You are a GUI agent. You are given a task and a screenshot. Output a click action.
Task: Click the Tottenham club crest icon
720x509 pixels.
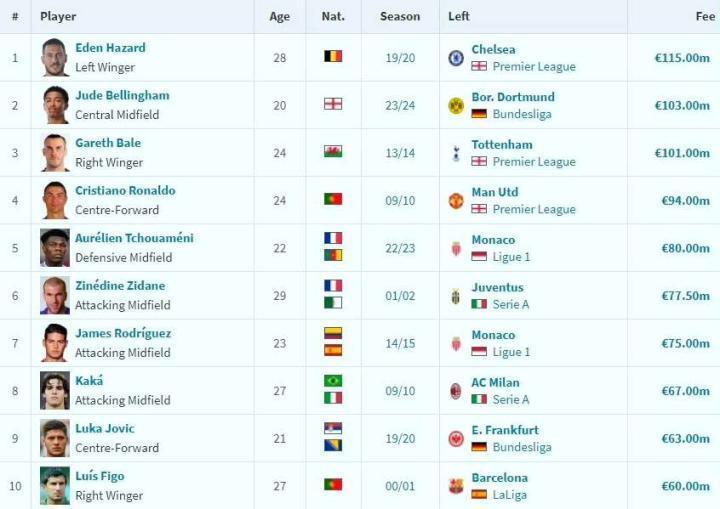pyautogui.click(x=456, y=153)
